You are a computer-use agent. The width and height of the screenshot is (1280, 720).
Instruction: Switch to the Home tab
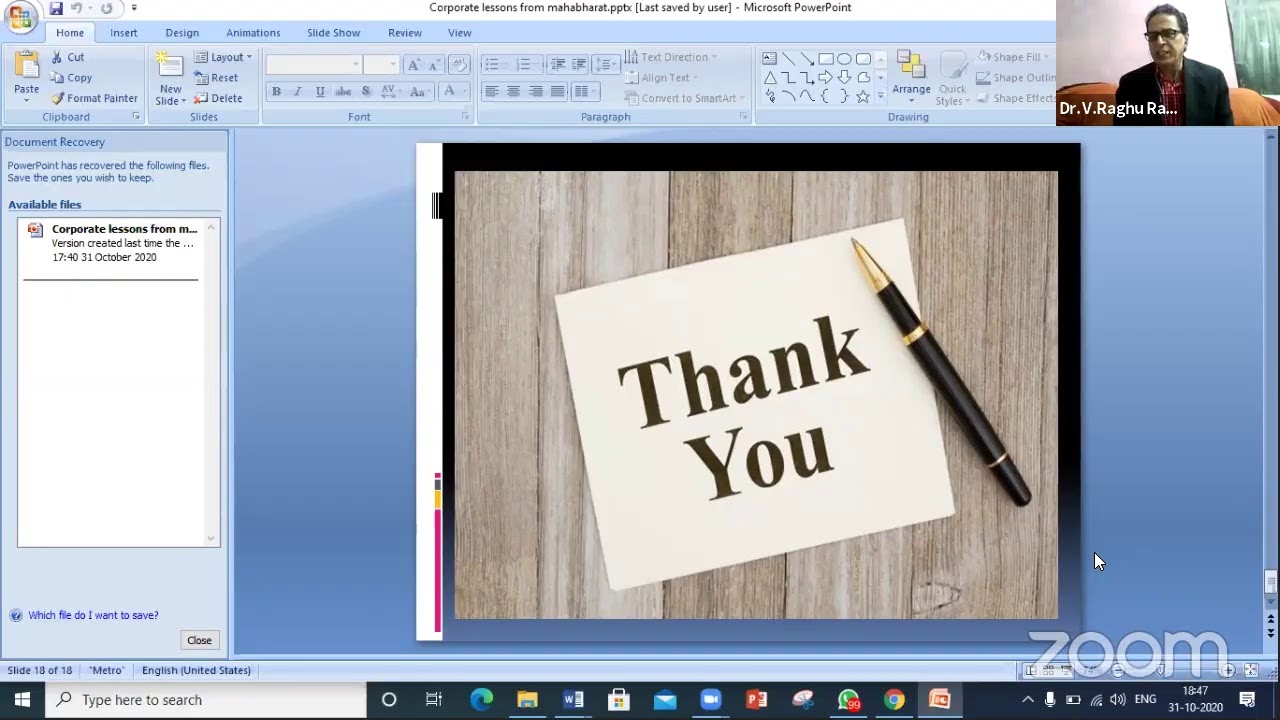(x=70, y=33)
